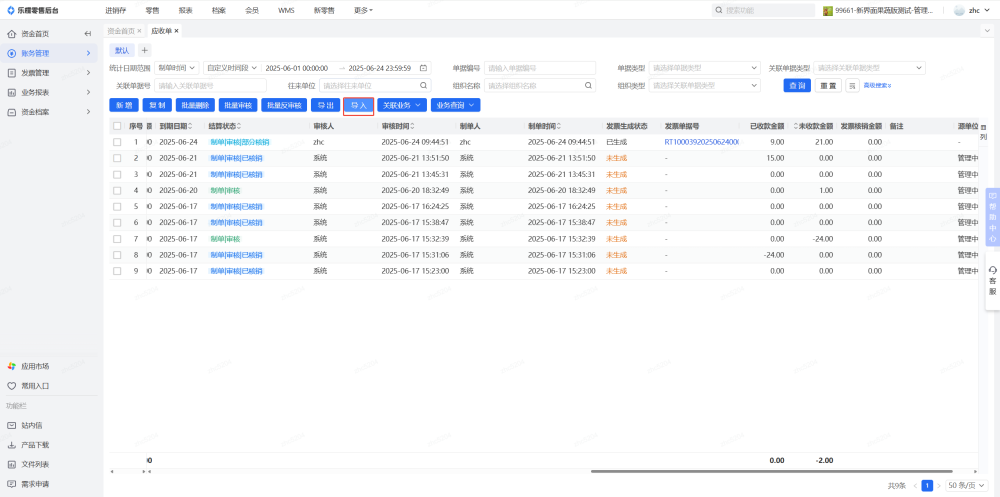Click the calendar icon in date range
Viewport: 1000px width, 497px height.
pyautogui.click(x=423, y=68)
